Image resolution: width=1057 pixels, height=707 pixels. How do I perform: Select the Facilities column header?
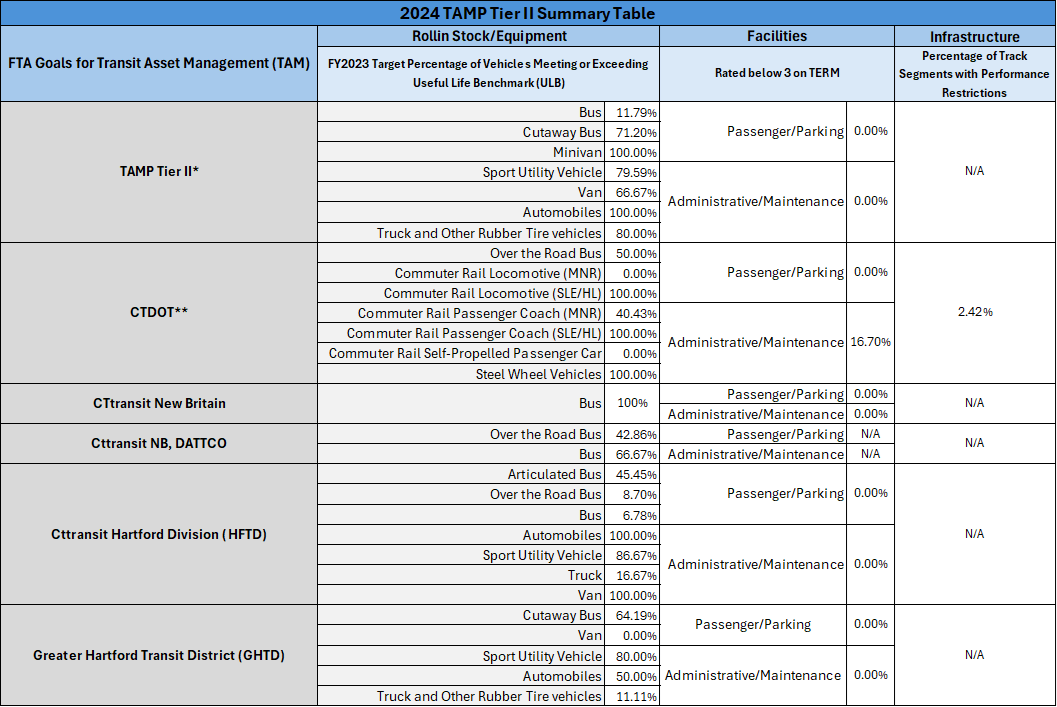777,36
